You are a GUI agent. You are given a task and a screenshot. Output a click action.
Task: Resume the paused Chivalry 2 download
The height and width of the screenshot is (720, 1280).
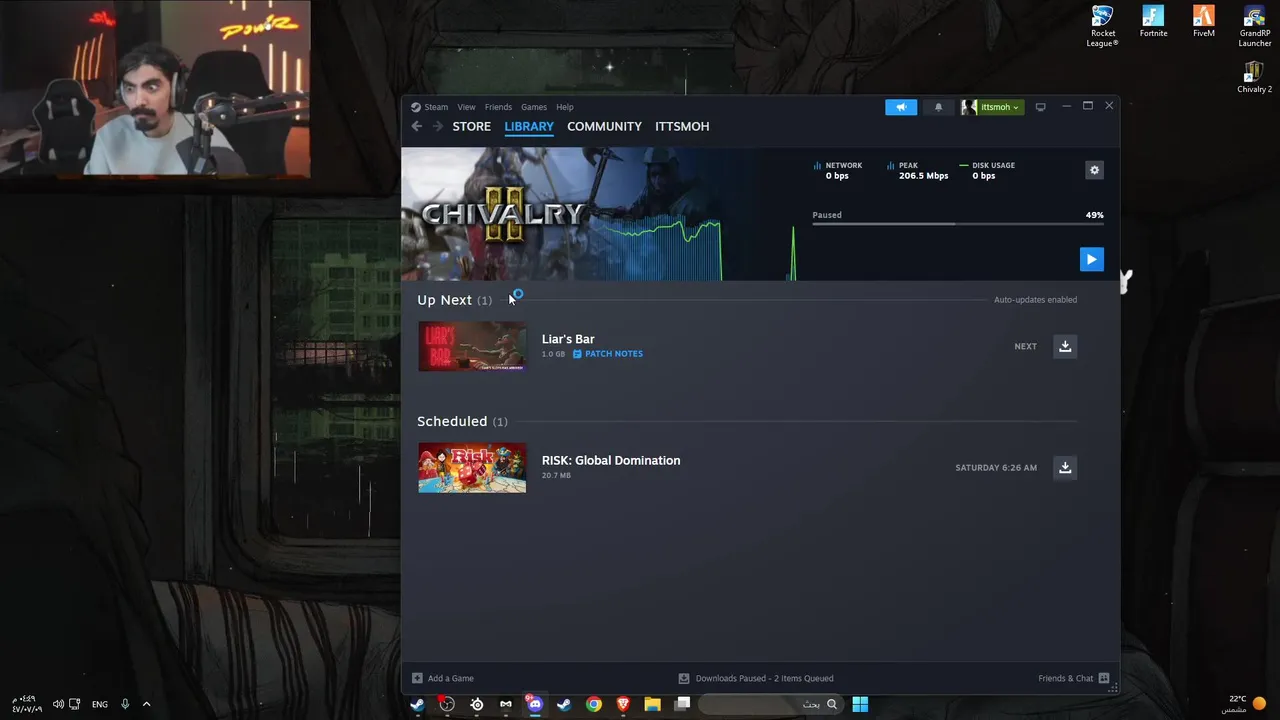1091,259
